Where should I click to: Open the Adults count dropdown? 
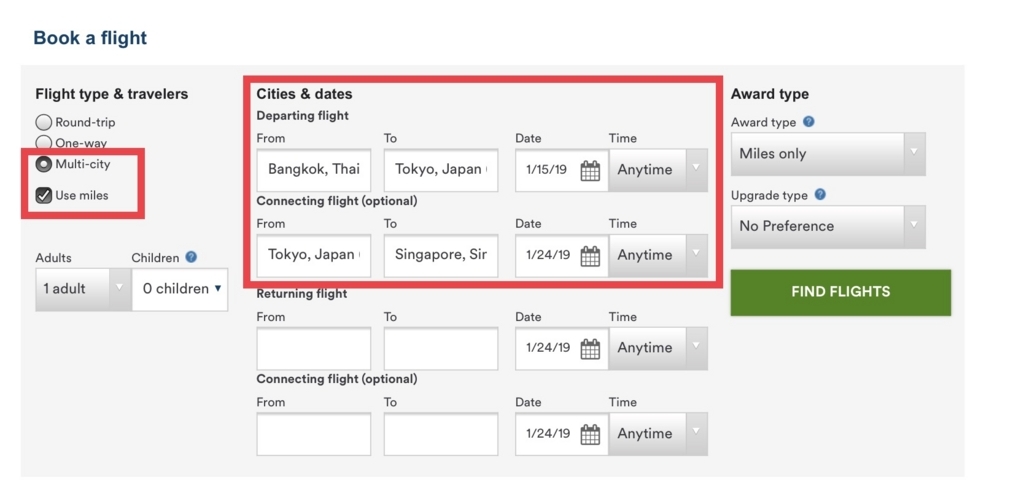pyautogui.click(x=82, y=289)
